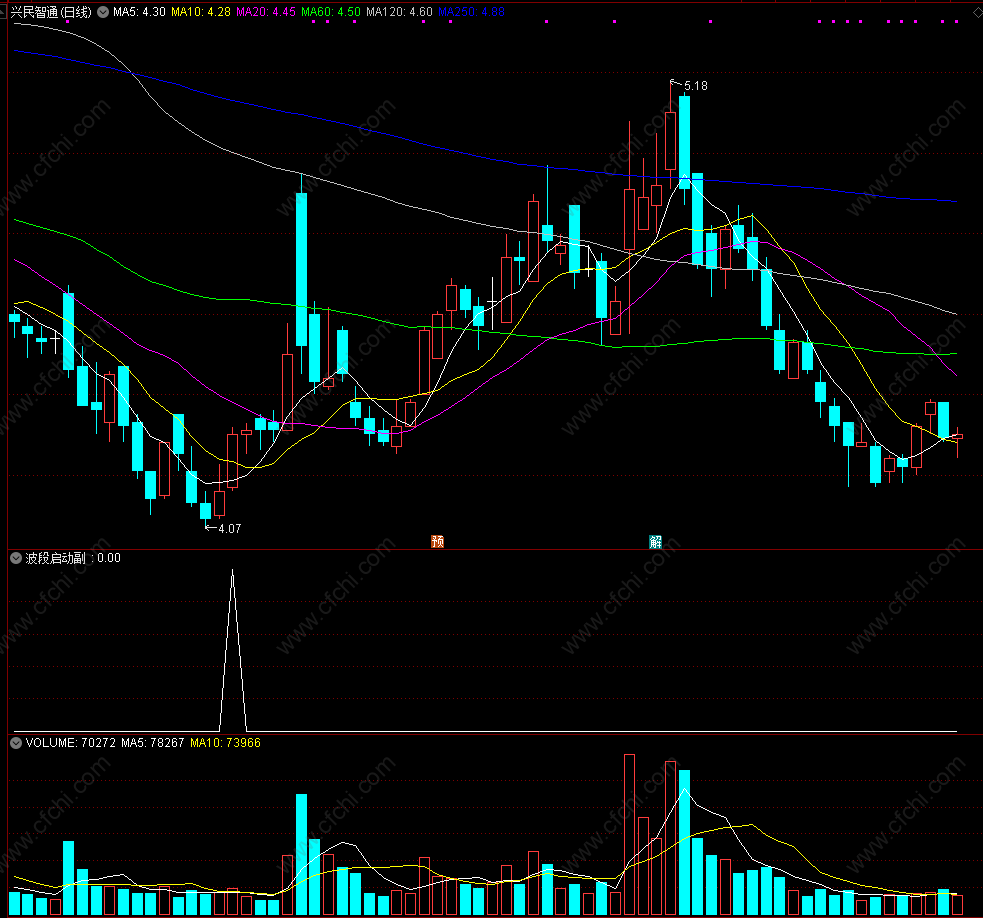This screenshot has height=918, width=983.
Task: Click the green MA60: 4.50 label
Action: tap(331, 12)
